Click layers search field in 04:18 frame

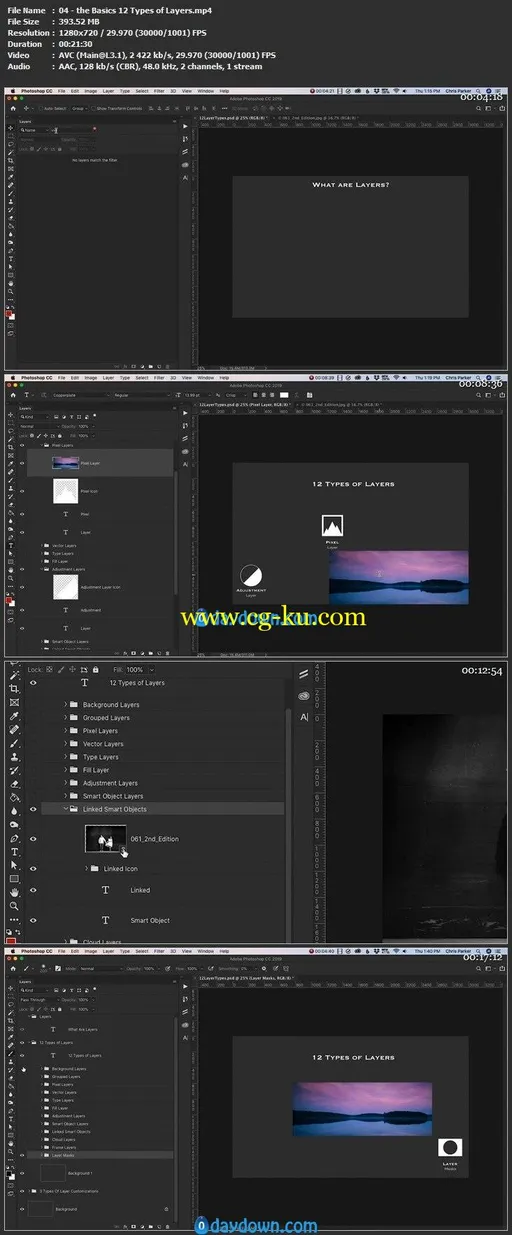point(72,130)
